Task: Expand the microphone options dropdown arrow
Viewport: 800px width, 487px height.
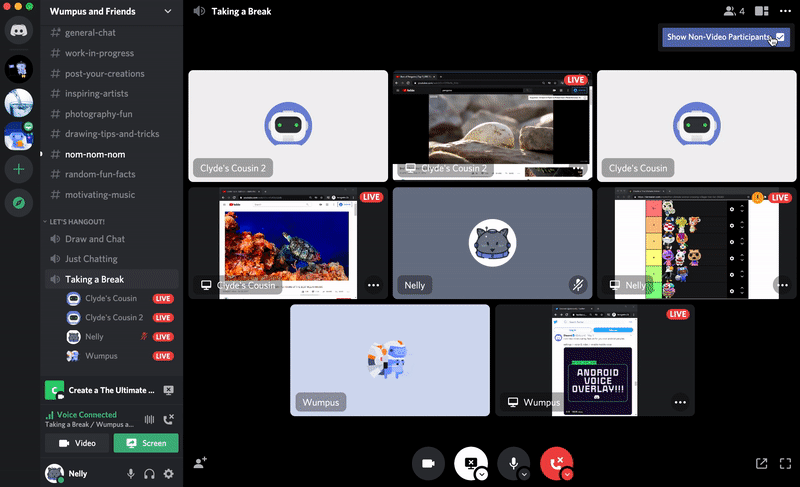Action: coord(524,474)
